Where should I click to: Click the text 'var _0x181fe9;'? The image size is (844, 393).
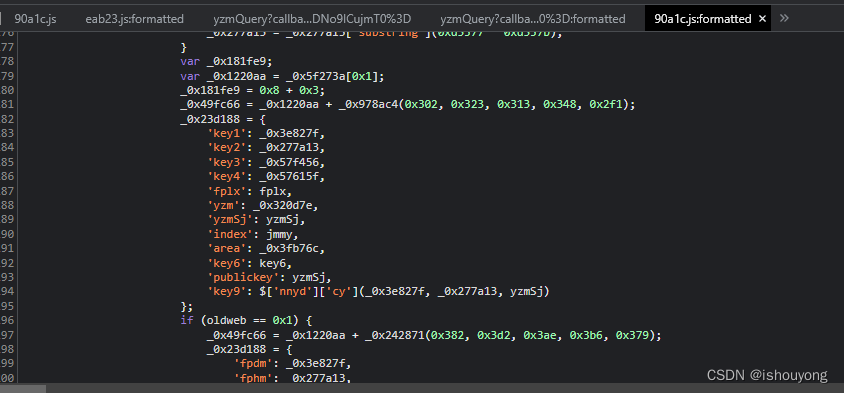[227, 61]
